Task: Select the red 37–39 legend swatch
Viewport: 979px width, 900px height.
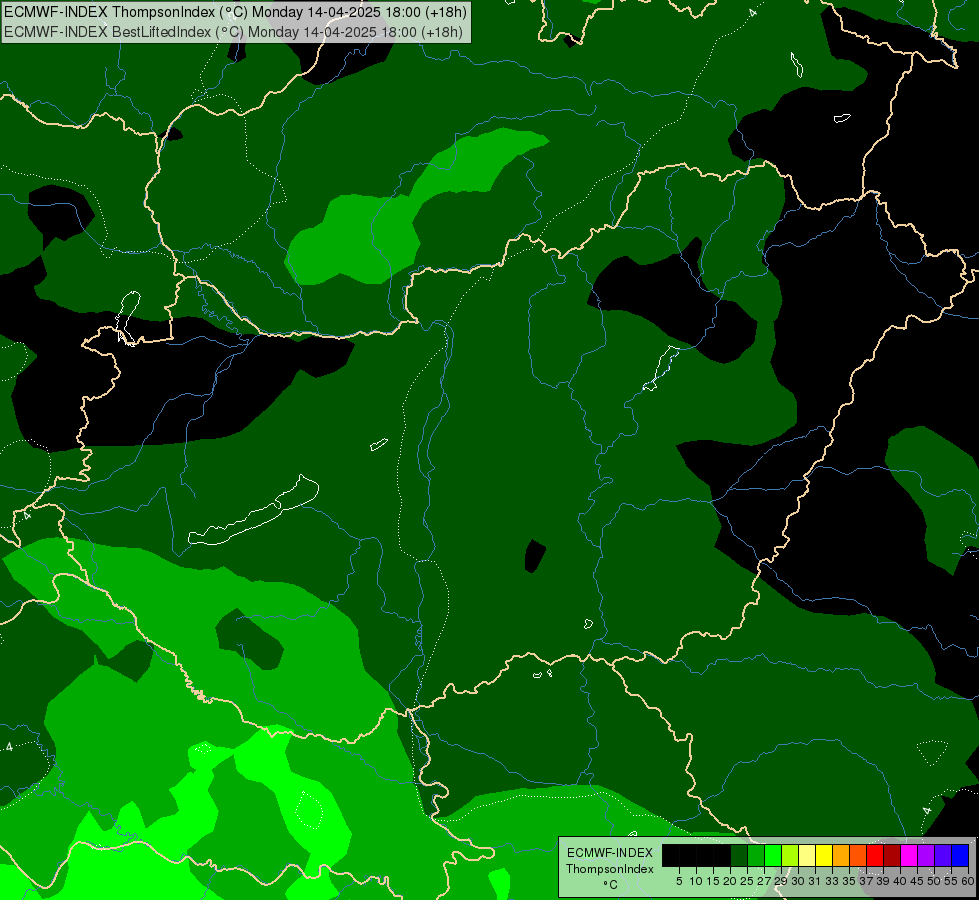Action: coord(874,855)
